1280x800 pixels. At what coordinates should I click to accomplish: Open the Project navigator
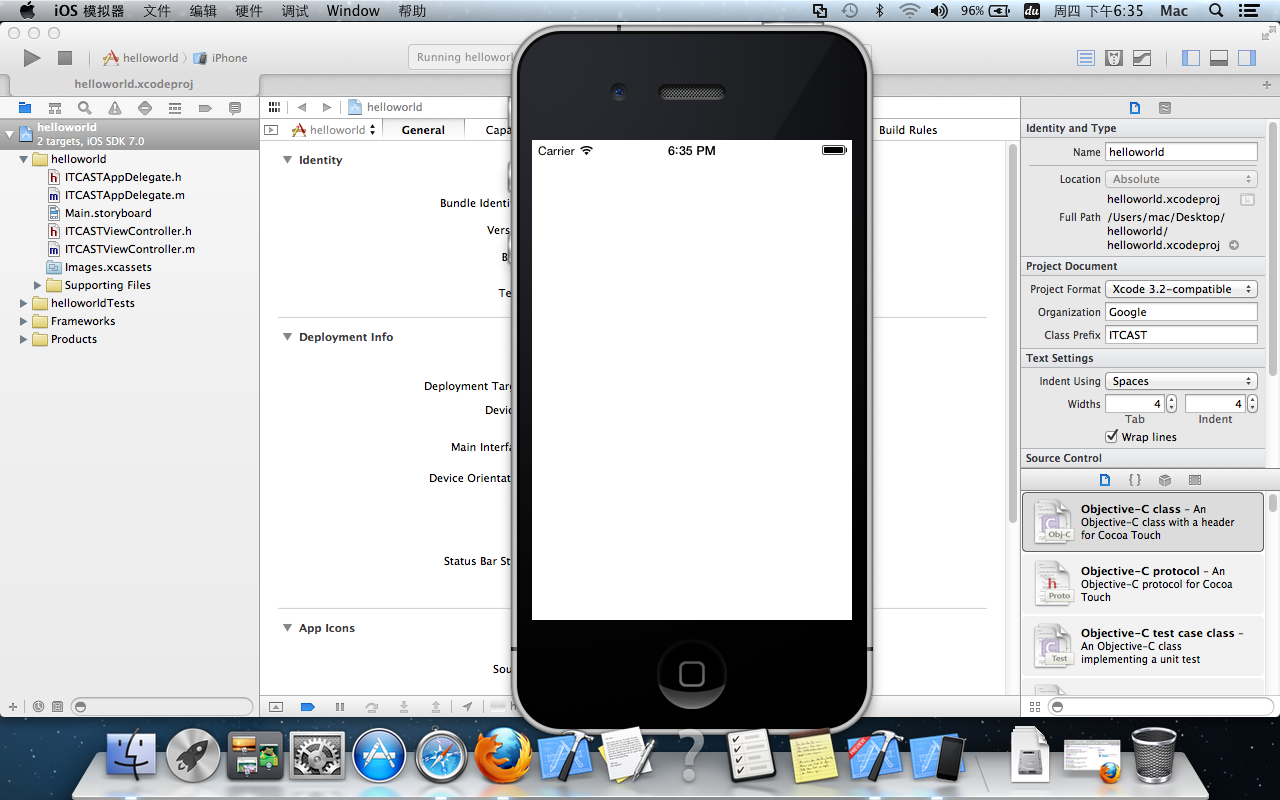coord(25,108)
